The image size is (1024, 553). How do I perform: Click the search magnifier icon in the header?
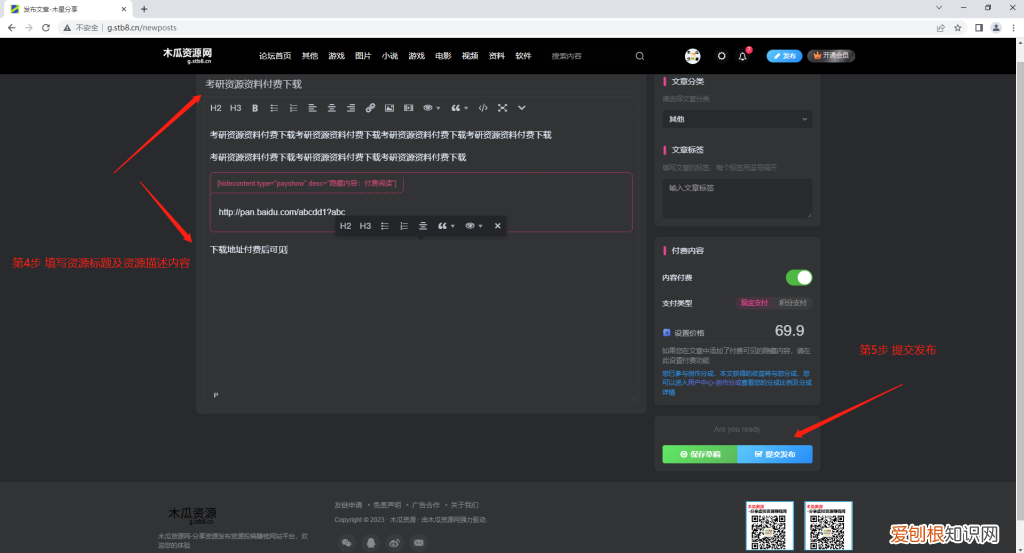pos(640,56)
